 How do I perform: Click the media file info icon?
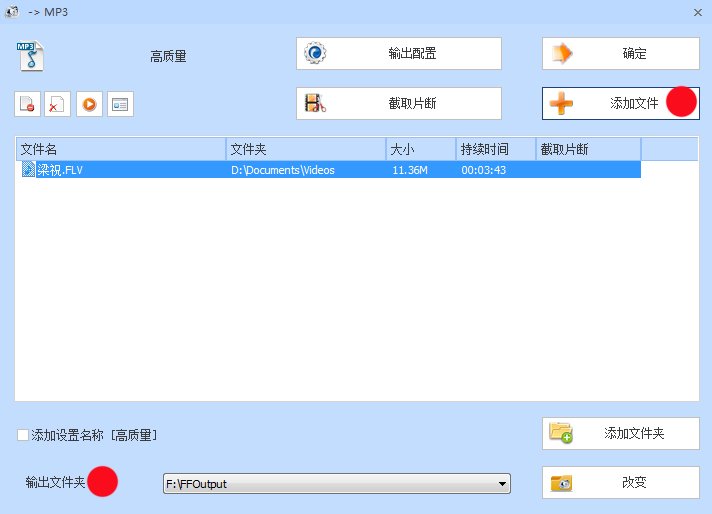click(120, 104)
